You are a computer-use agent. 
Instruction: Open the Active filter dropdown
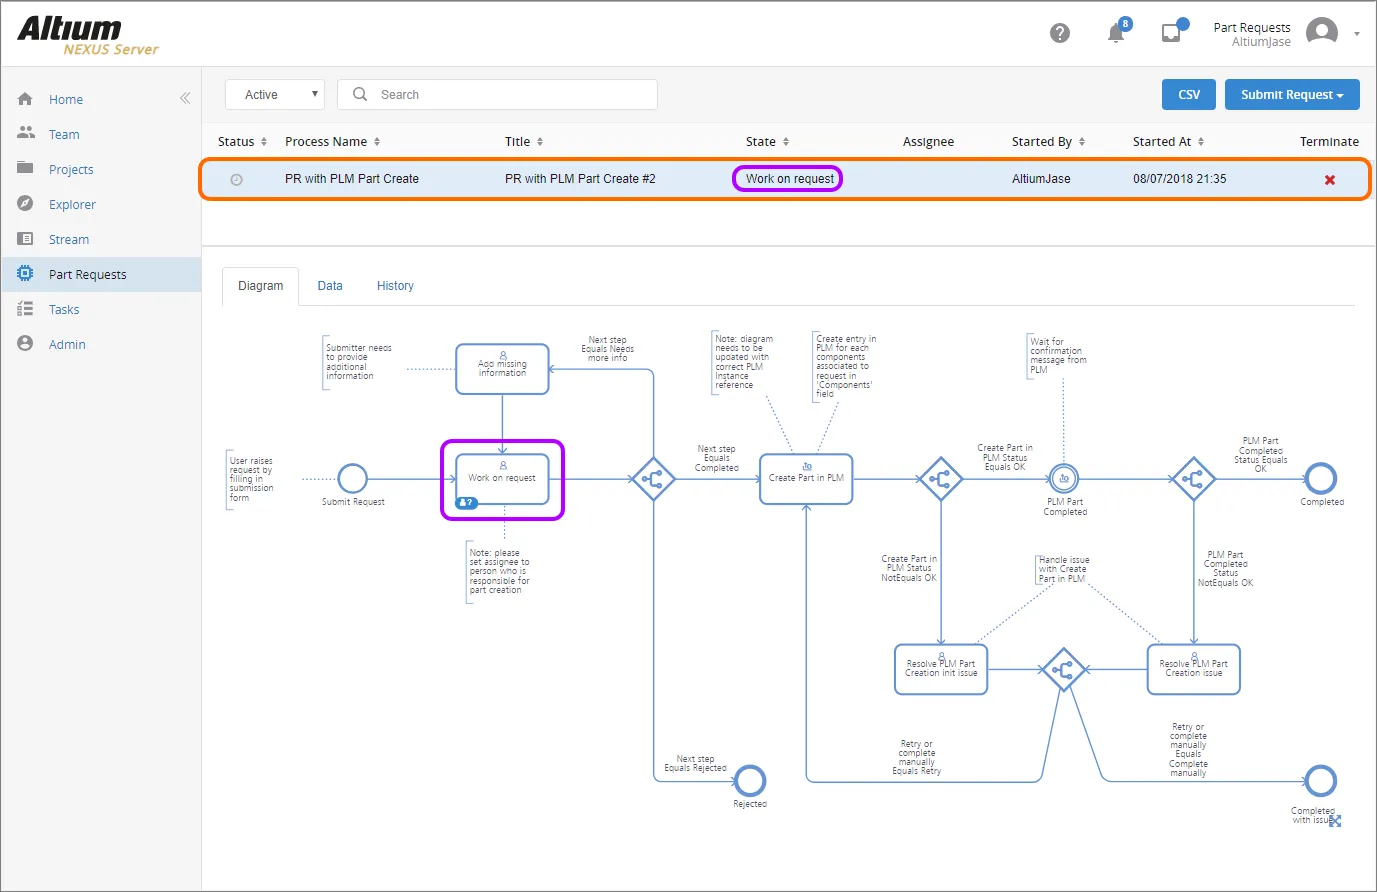pyautogui.click(x=275, y=95)
